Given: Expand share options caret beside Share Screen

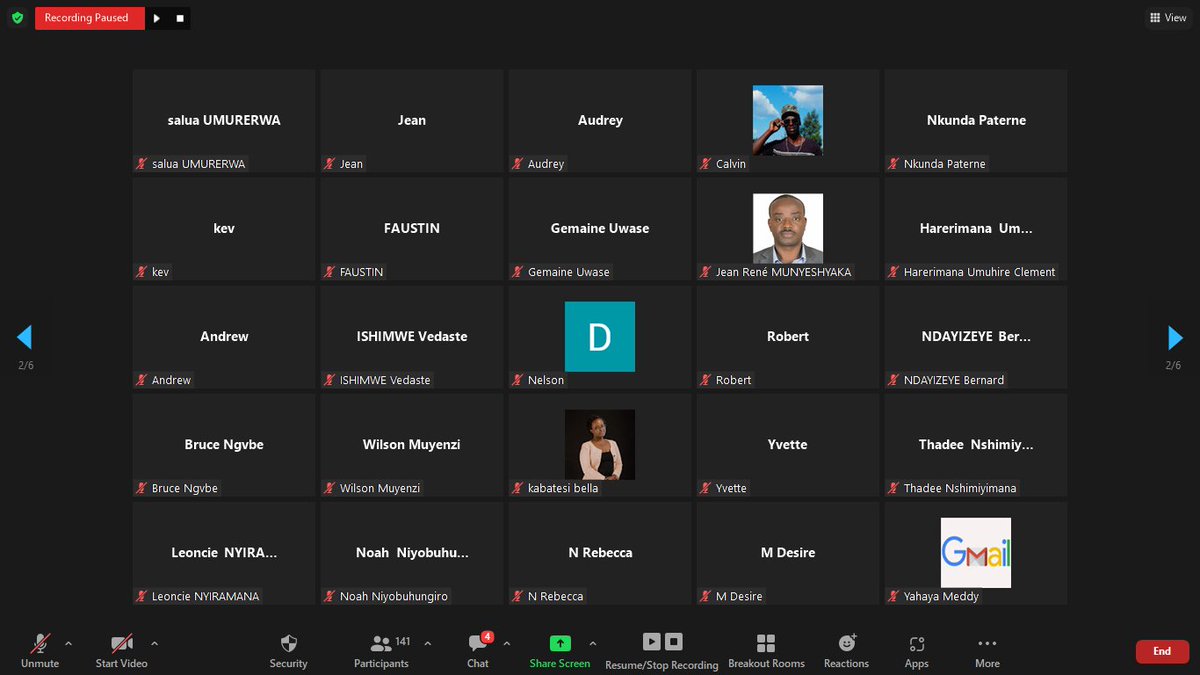Looking at the screenshot, I should pyautogui.click(x=593, y=643).
